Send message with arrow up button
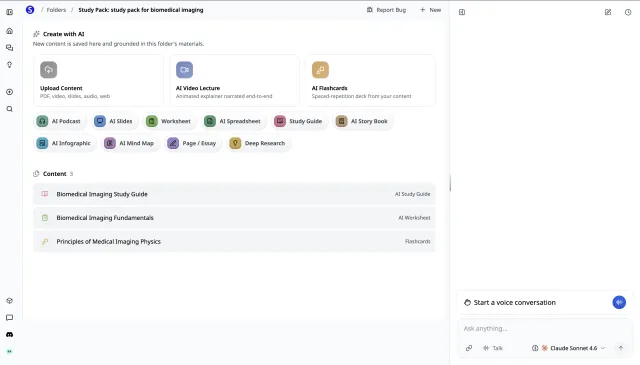The image size is (640, 365). [620, 348]
